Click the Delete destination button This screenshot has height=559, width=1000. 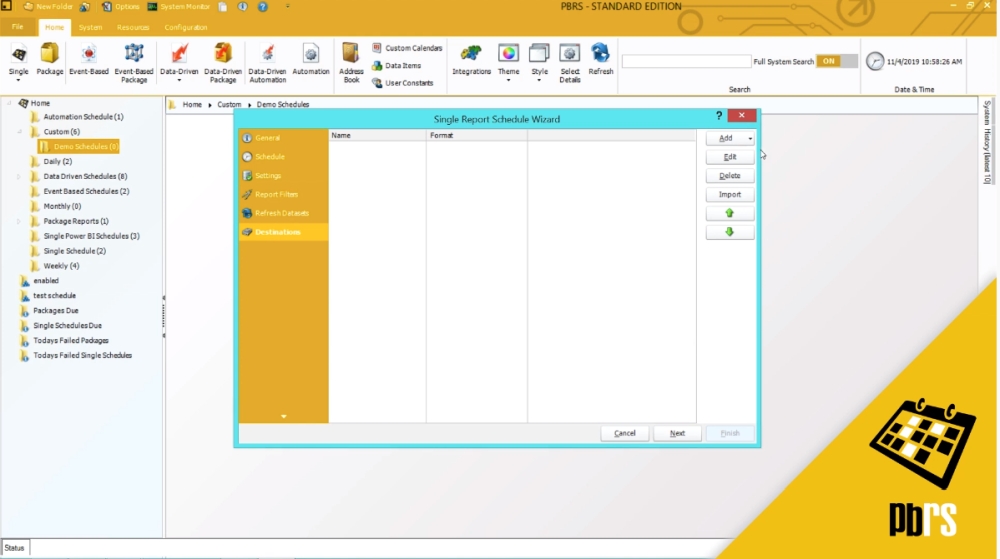tap(730, 176)
